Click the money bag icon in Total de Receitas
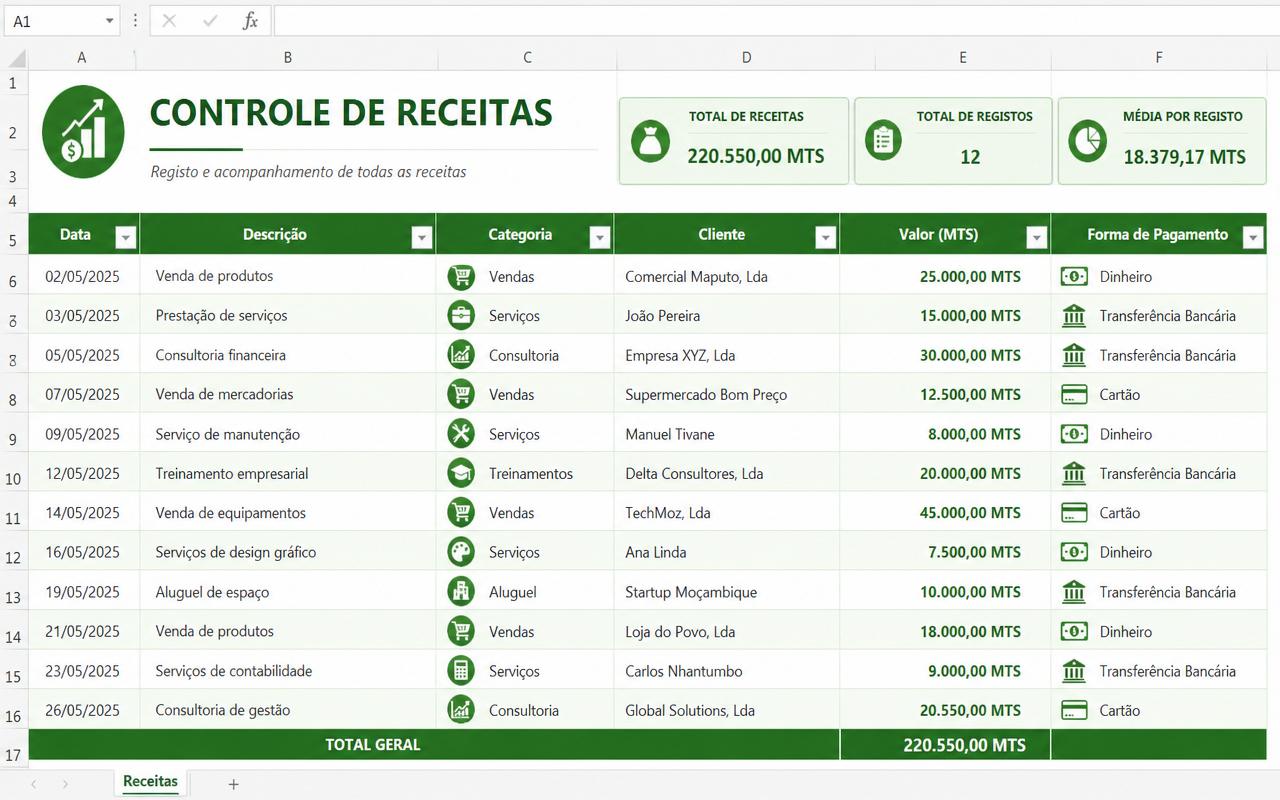The image size is (1280, 800). click(x=651, y=141)
